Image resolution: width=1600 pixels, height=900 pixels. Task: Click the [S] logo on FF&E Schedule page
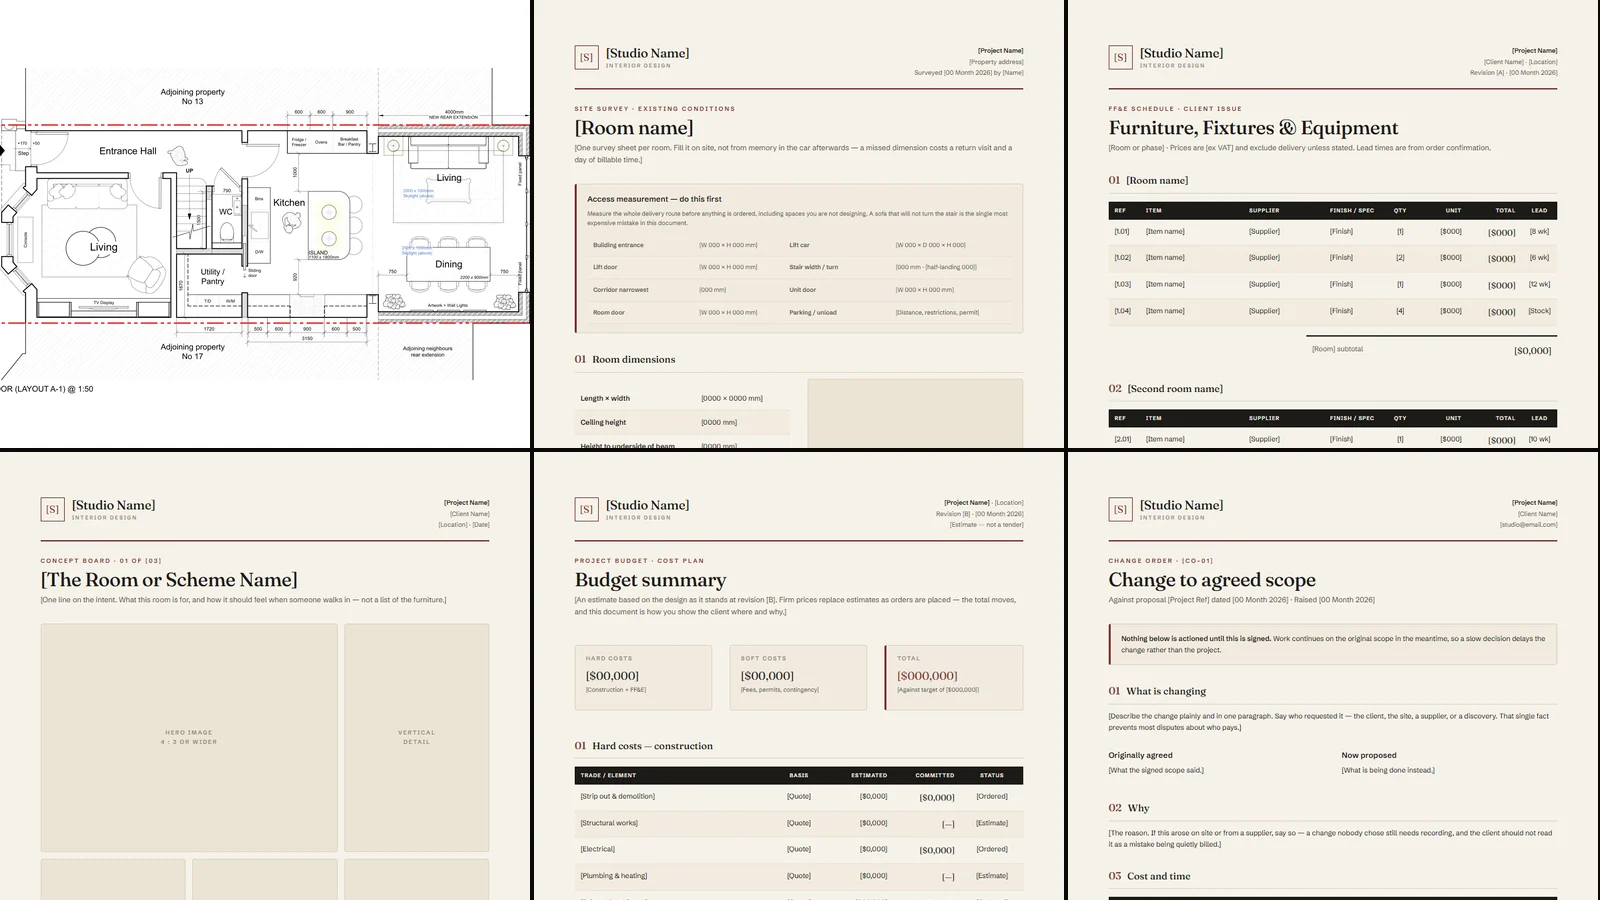(1120, 57)
